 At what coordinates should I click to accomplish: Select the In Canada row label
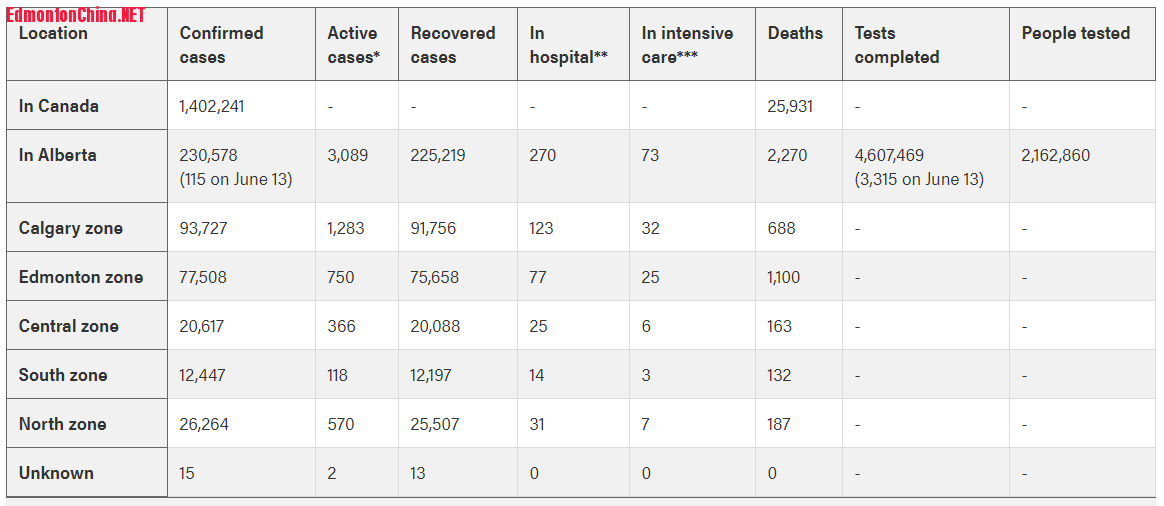pyautogui.click(x=59, y=106)
